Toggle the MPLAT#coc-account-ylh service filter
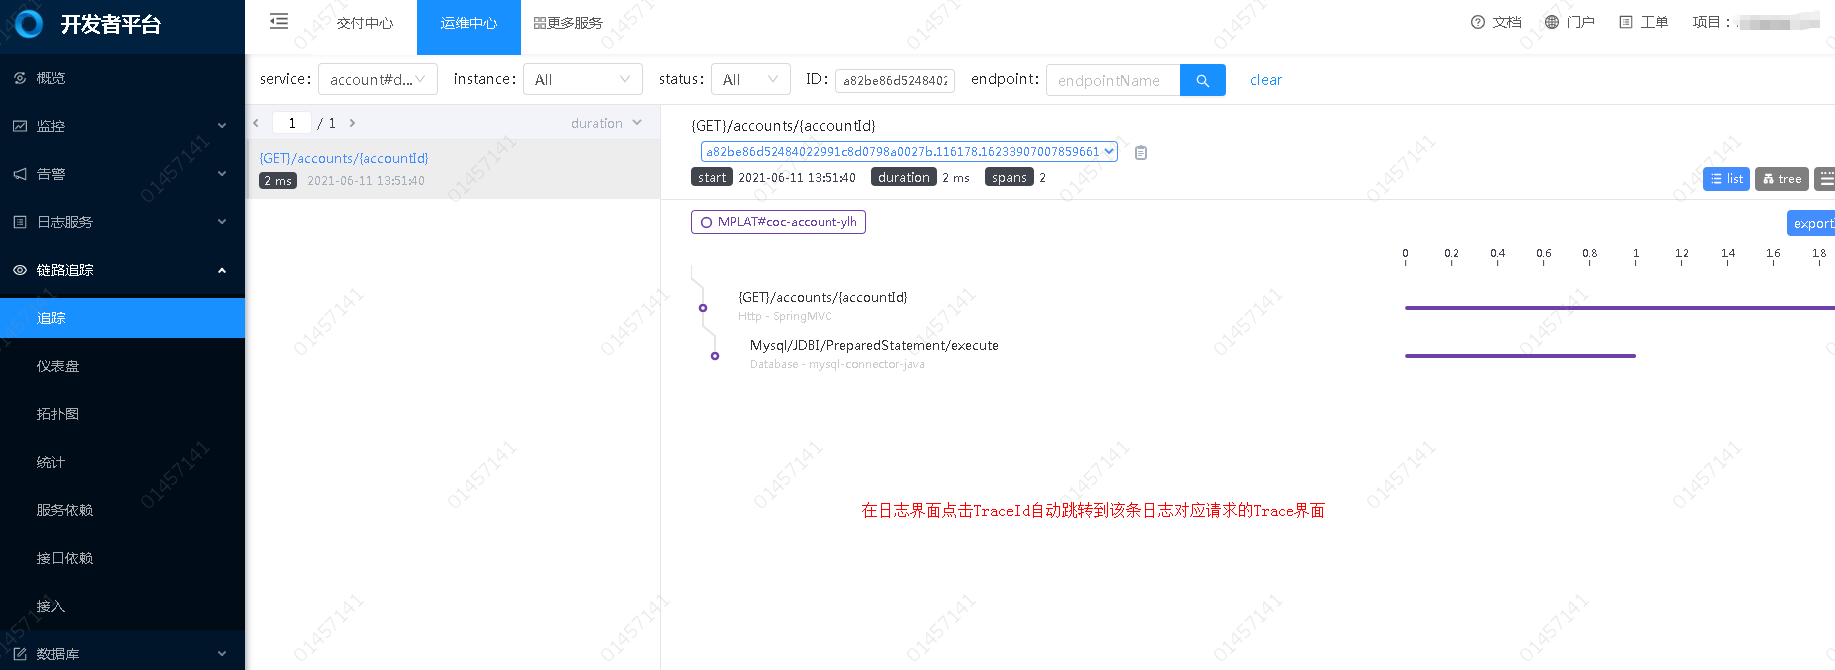 click(x=778, y=222)
